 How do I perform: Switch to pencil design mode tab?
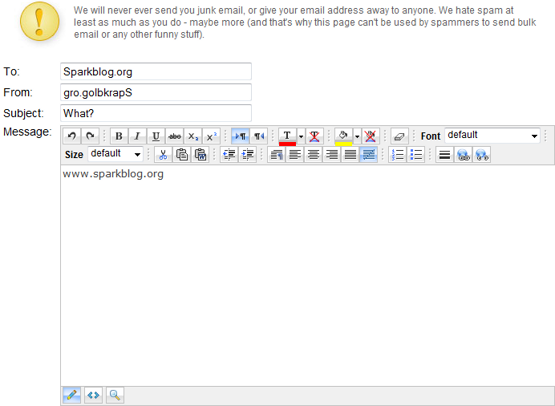71,395
